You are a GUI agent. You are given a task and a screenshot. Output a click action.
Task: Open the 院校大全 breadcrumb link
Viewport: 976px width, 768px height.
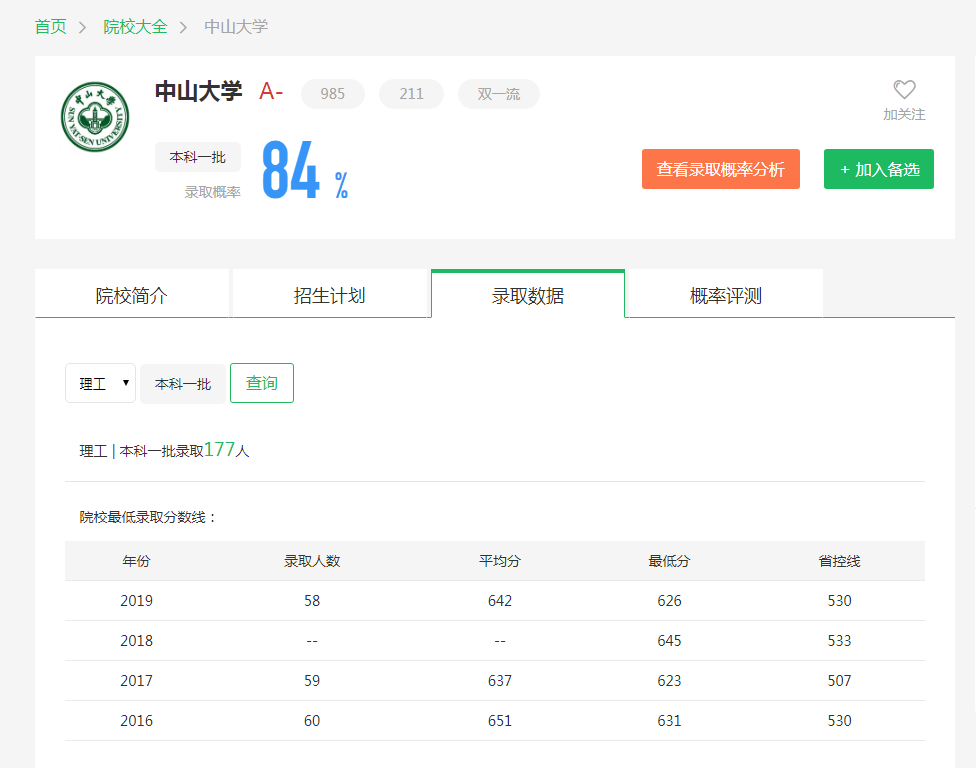tap(135, 27)
